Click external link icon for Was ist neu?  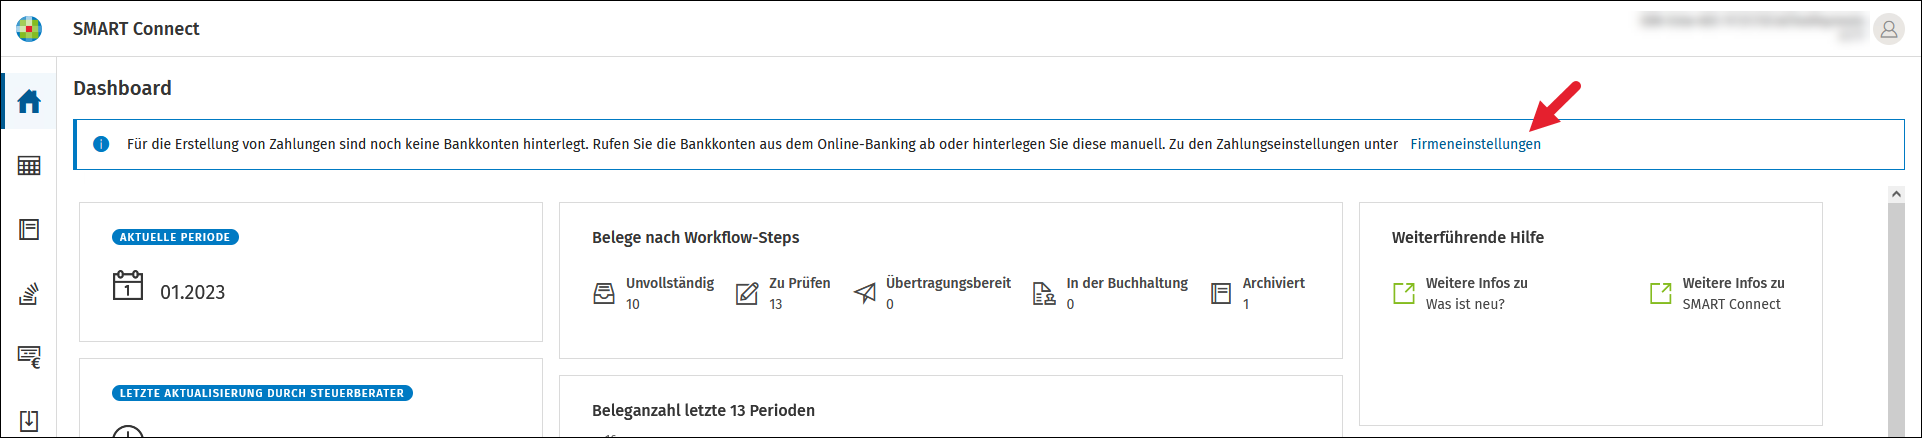1404,293
